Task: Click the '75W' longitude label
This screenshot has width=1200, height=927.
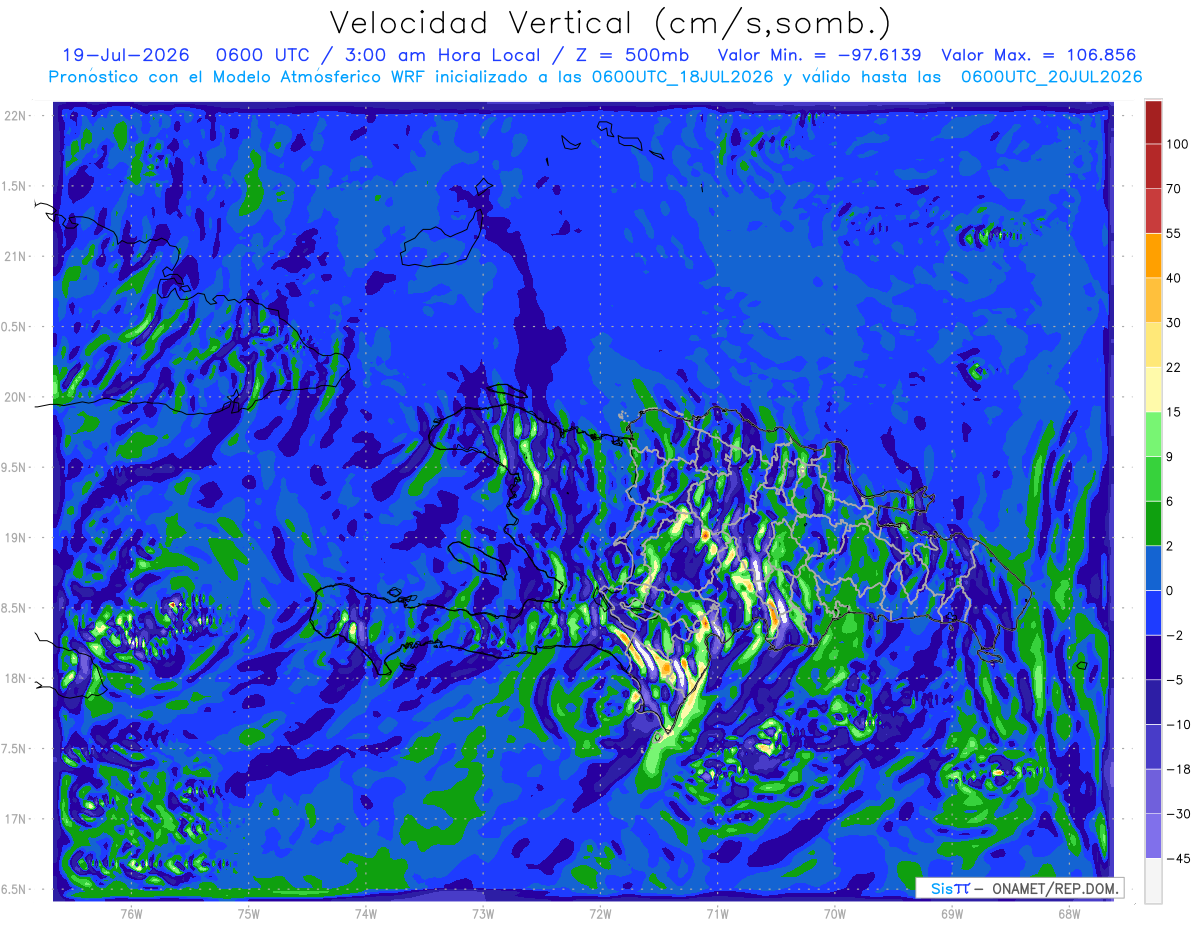Action: 249,914
